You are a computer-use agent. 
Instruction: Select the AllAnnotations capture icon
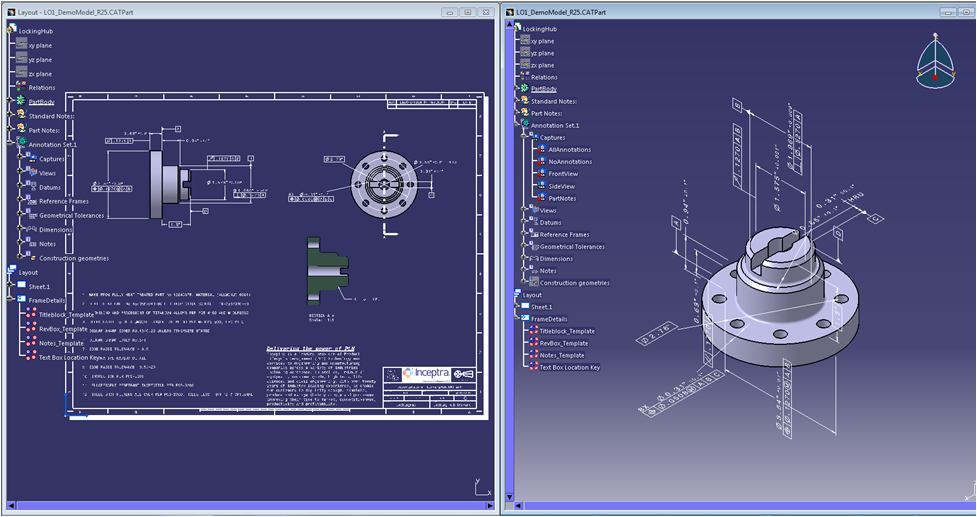(541, 149)
